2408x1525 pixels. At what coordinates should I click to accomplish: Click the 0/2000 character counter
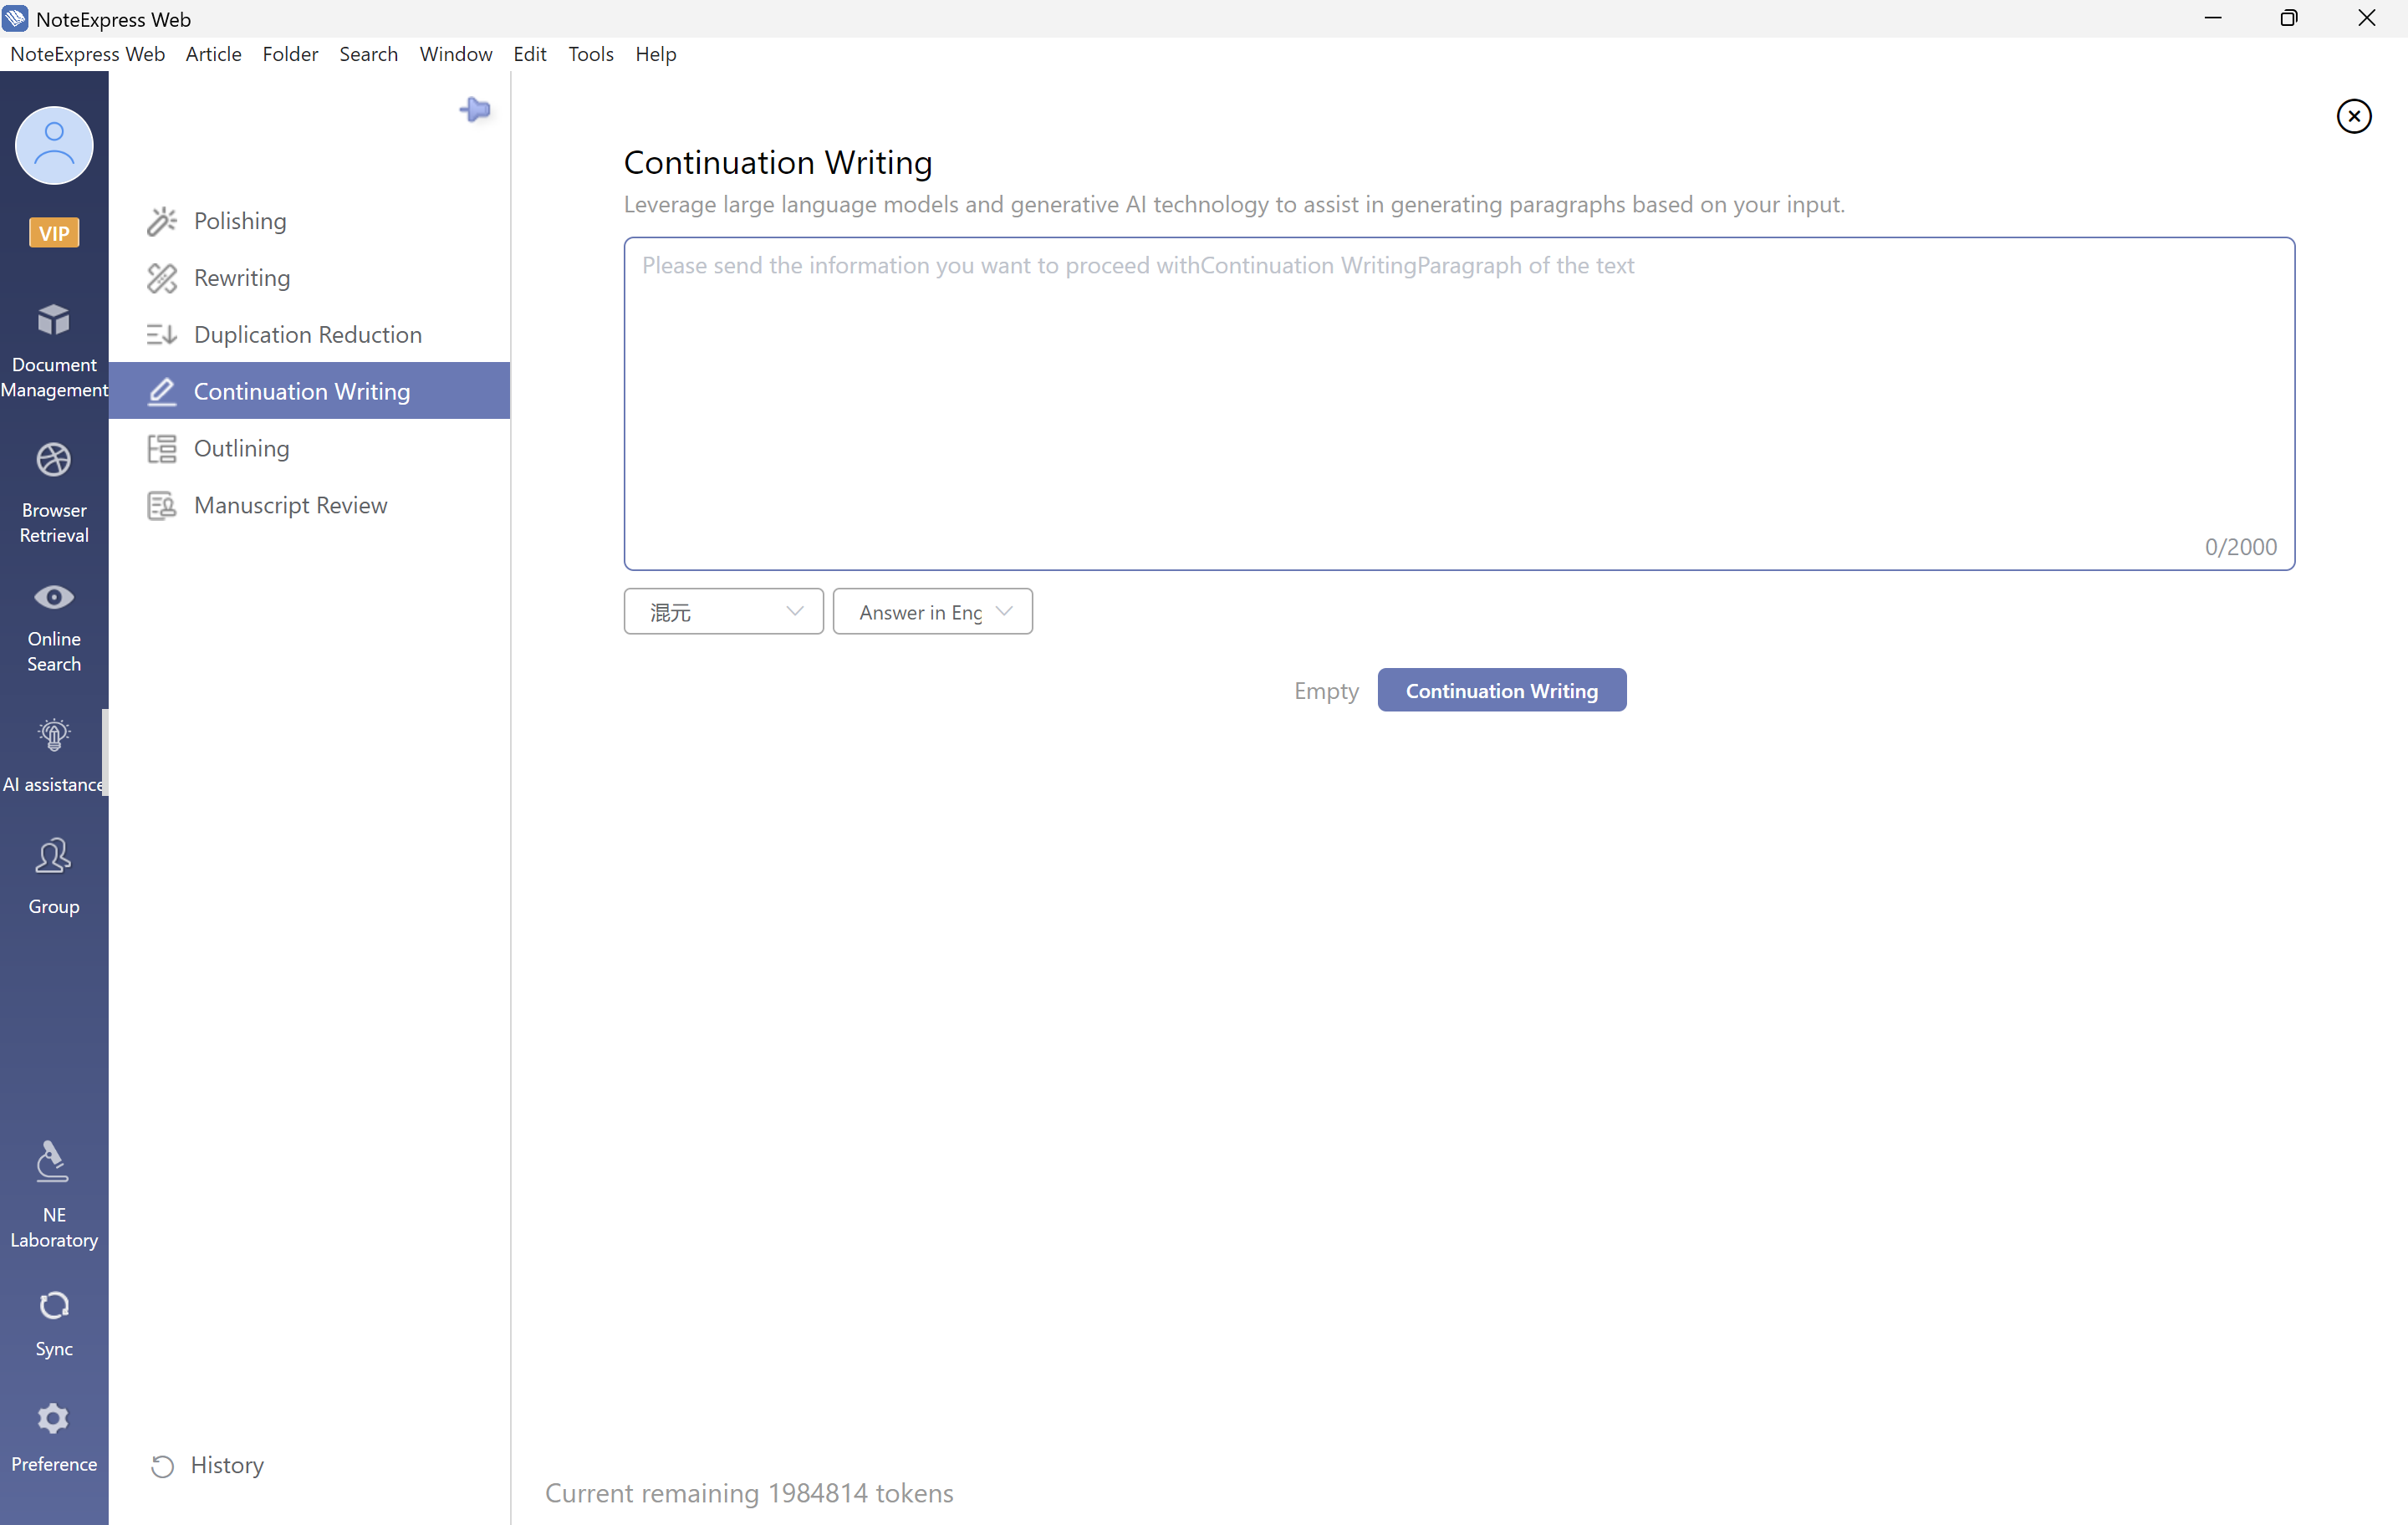tap(2241, 547)
